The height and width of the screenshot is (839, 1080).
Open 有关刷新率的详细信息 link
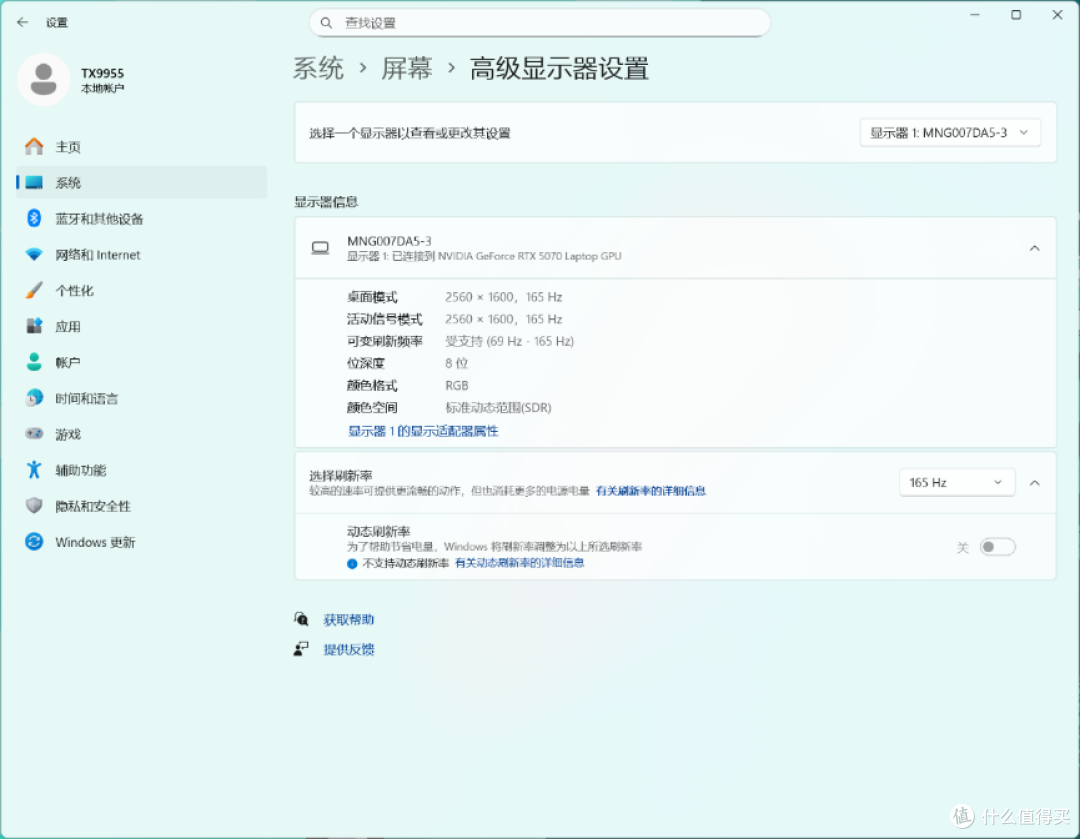pyautogui.click(x=651, y=490)
